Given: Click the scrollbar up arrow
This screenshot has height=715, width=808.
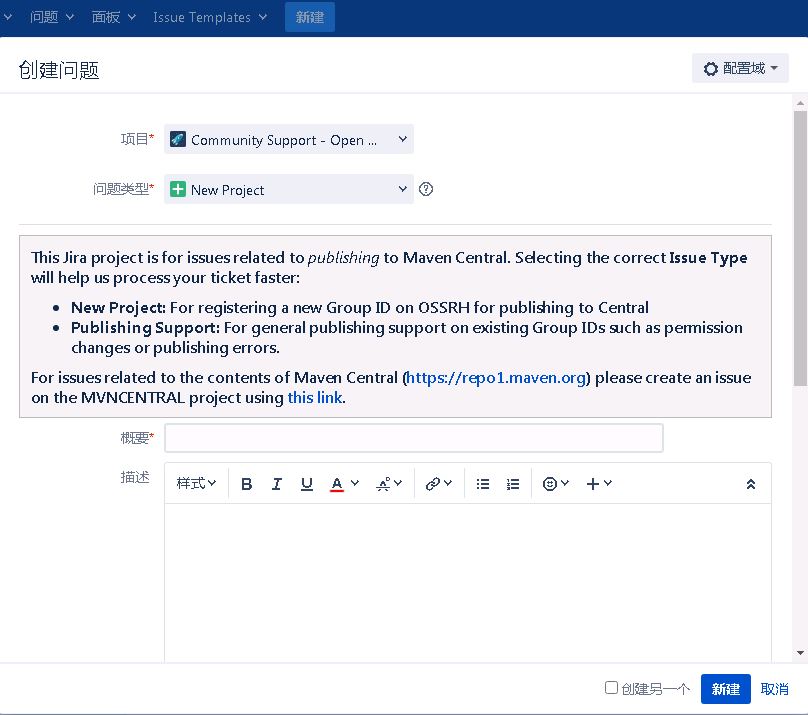Looking at the screenshot, I should pyautogui.click(x=800, y=103).
